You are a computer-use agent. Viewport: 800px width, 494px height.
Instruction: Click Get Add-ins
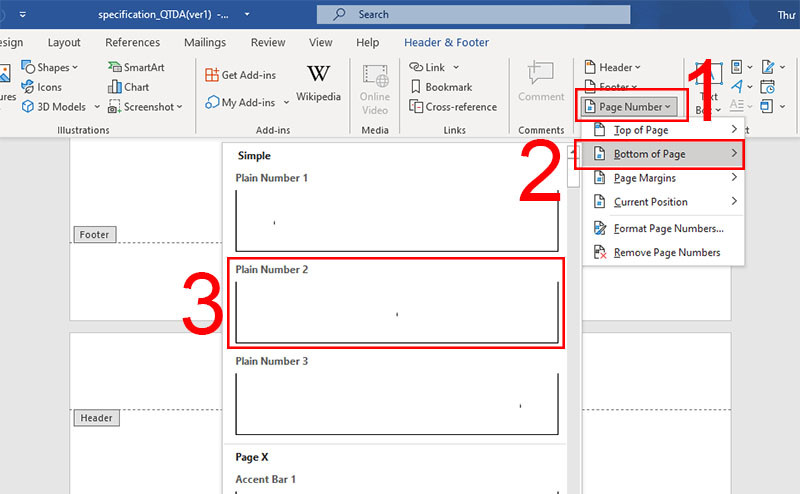point(240,75)
